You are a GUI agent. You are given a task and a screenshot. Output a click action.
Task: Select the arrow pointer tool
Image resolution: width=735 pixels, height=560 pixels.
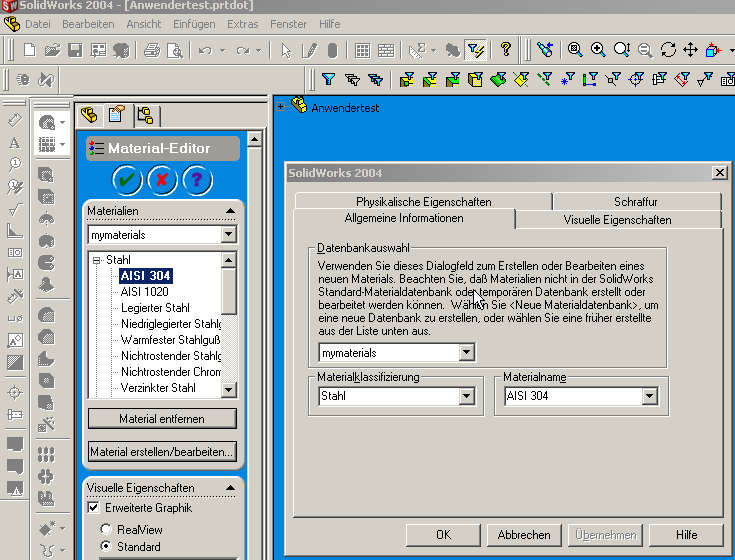pos(286,50)
